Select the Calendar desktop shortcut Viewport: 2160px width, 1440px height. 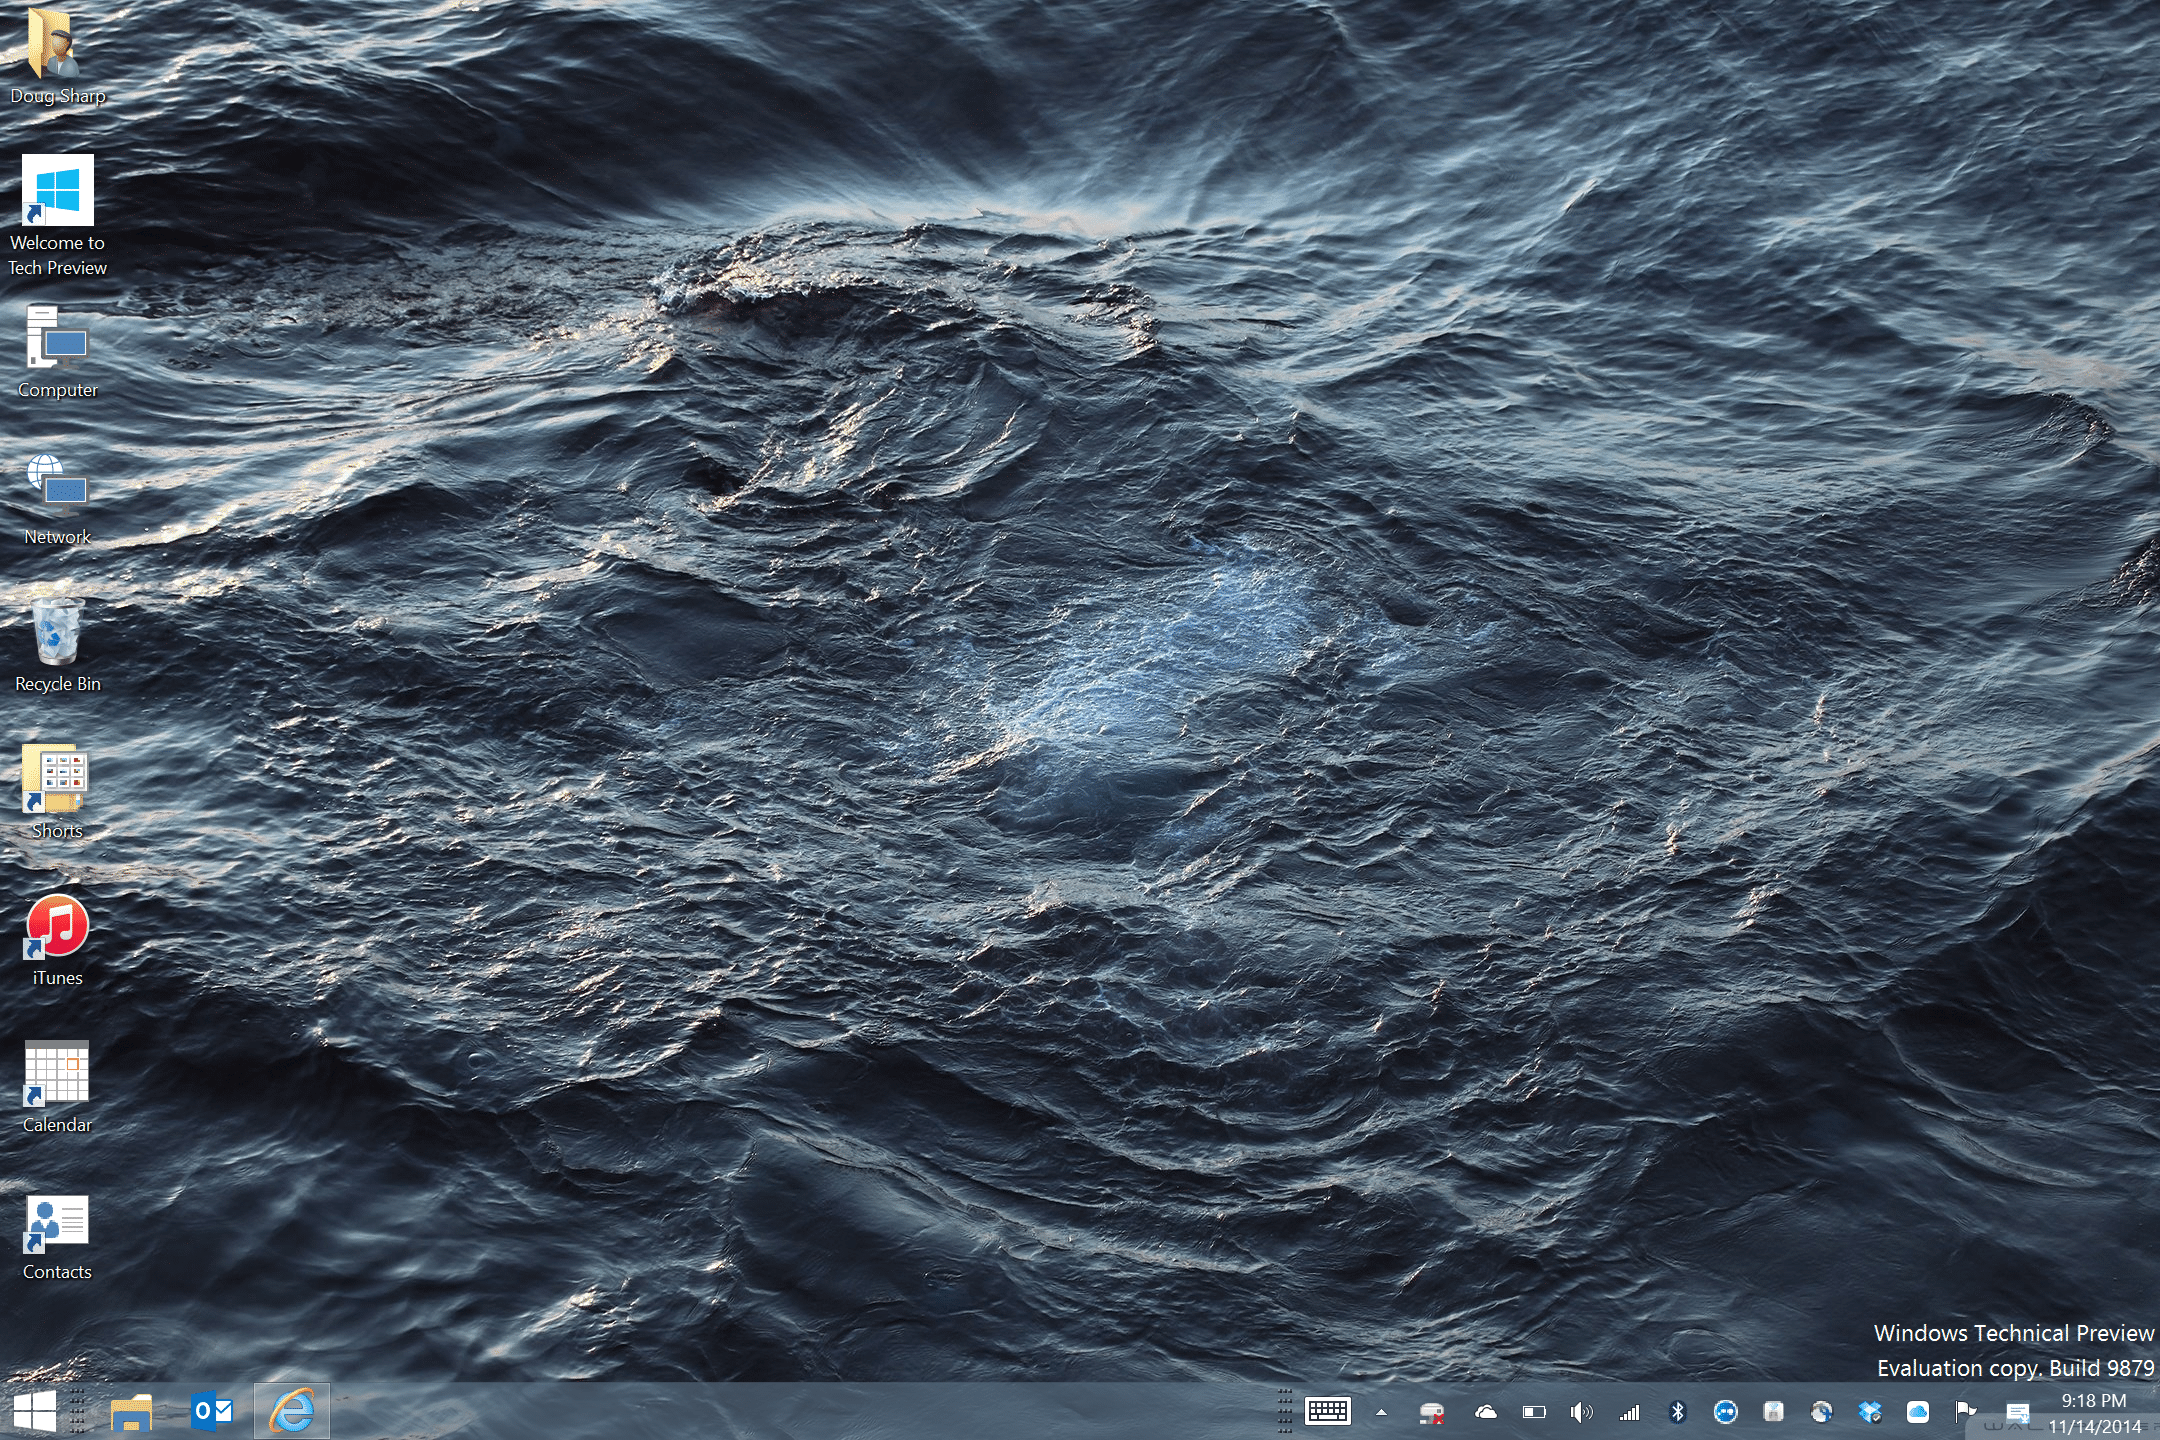pos(57,1087)
